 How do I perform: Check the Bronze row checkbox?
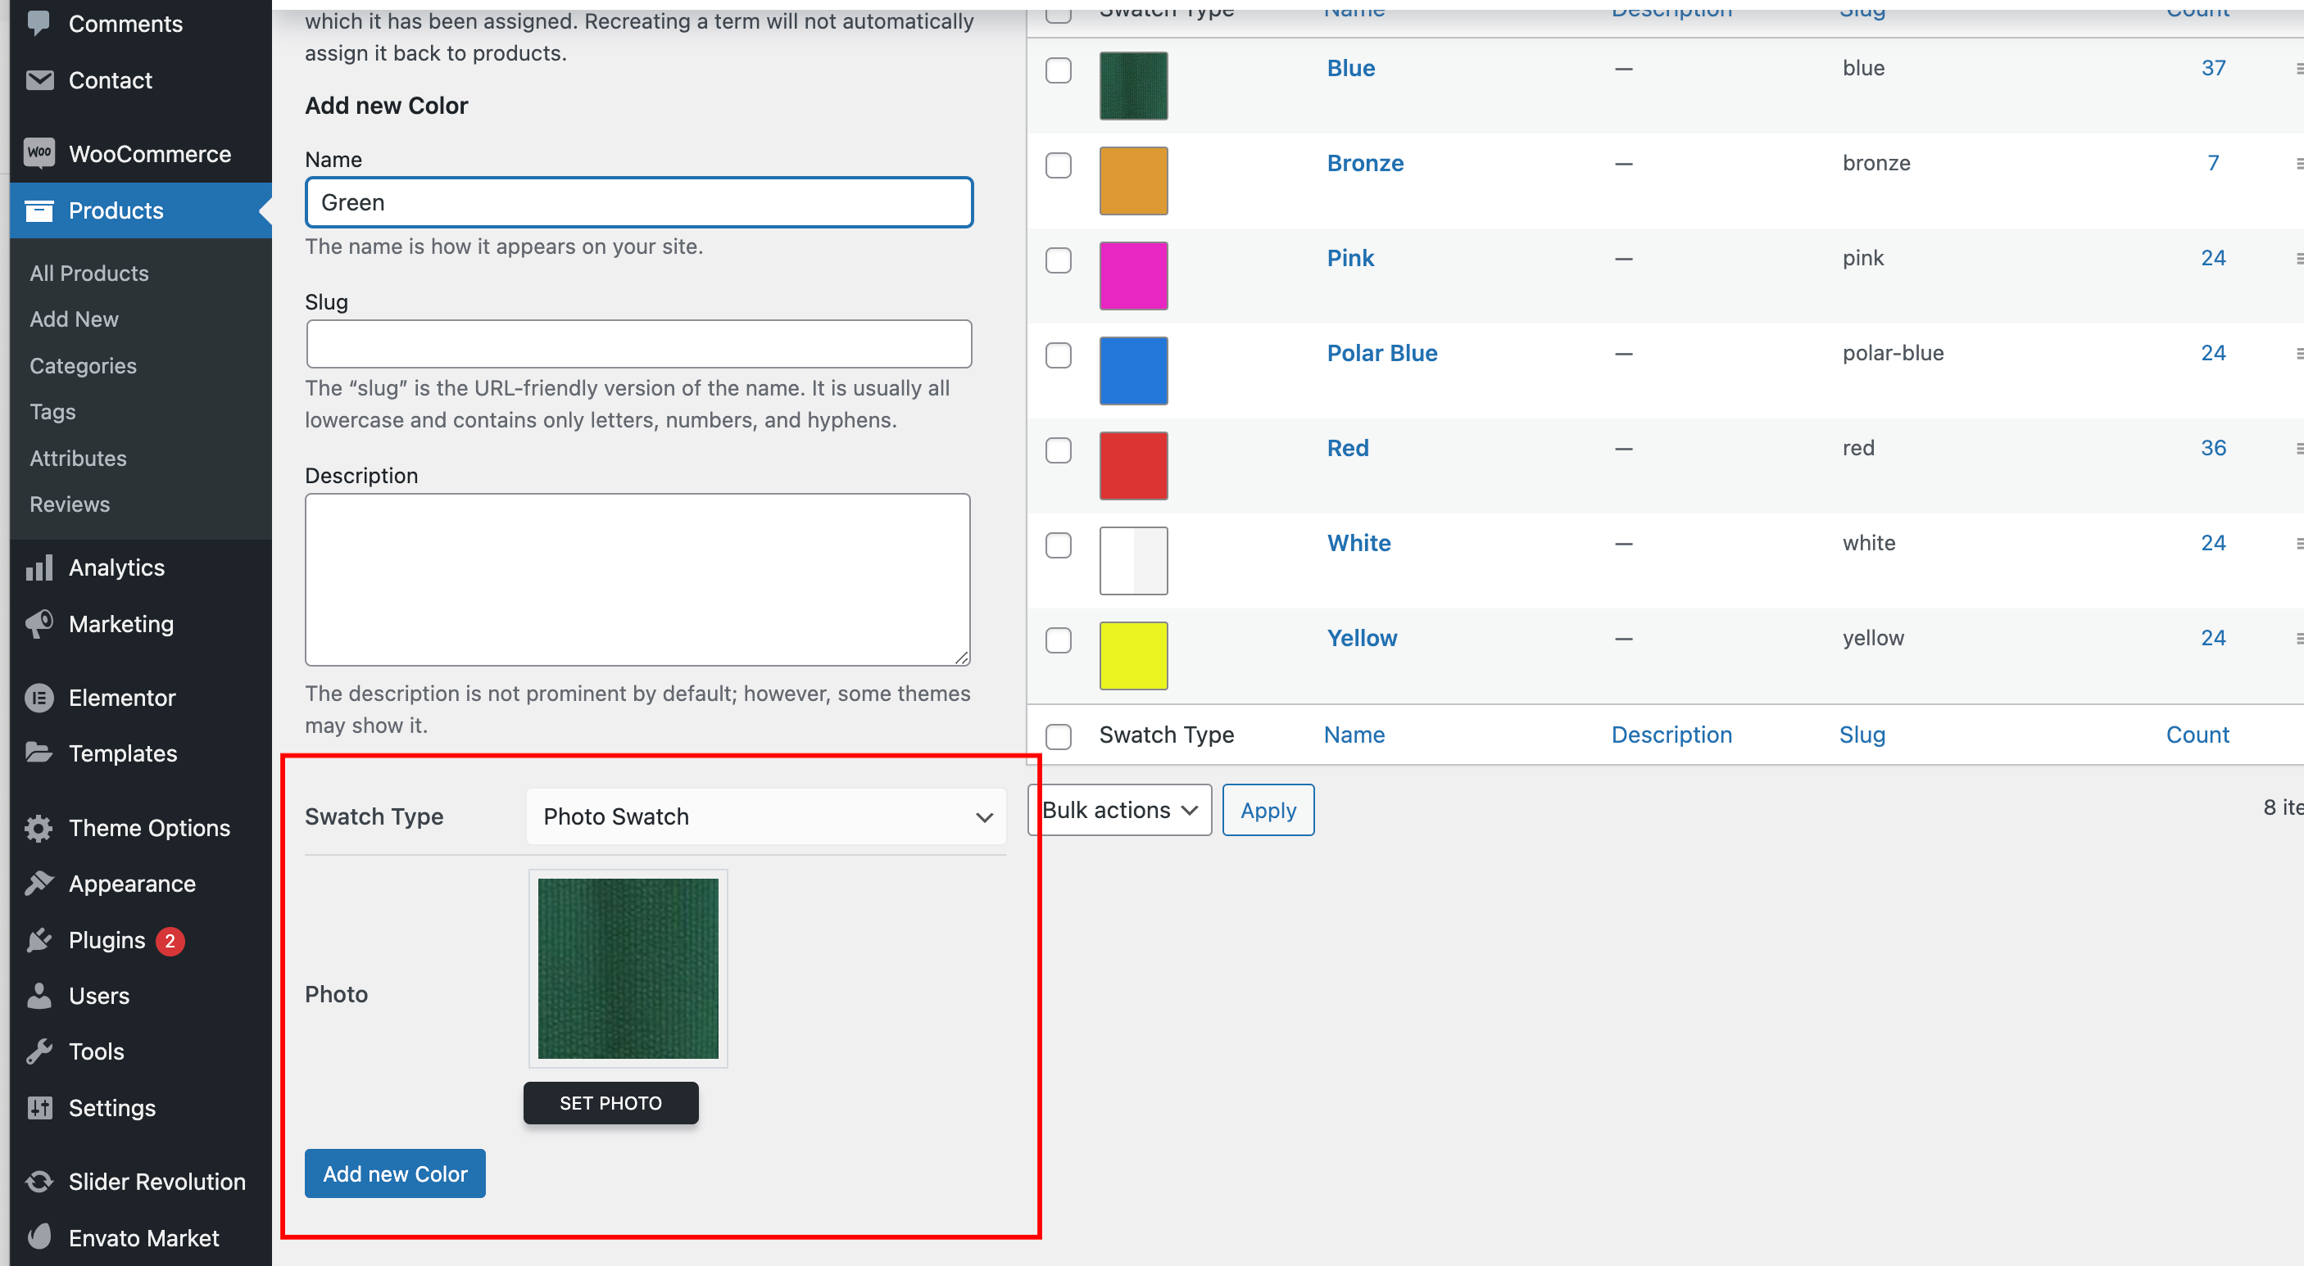[1058, 165]
